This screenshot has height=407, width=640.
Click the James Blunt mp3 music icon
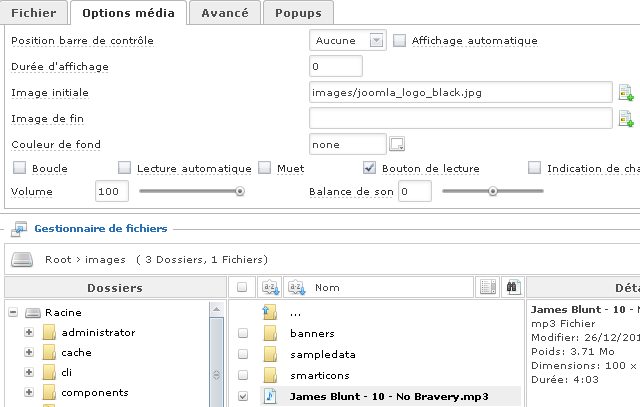coord(269,396)
